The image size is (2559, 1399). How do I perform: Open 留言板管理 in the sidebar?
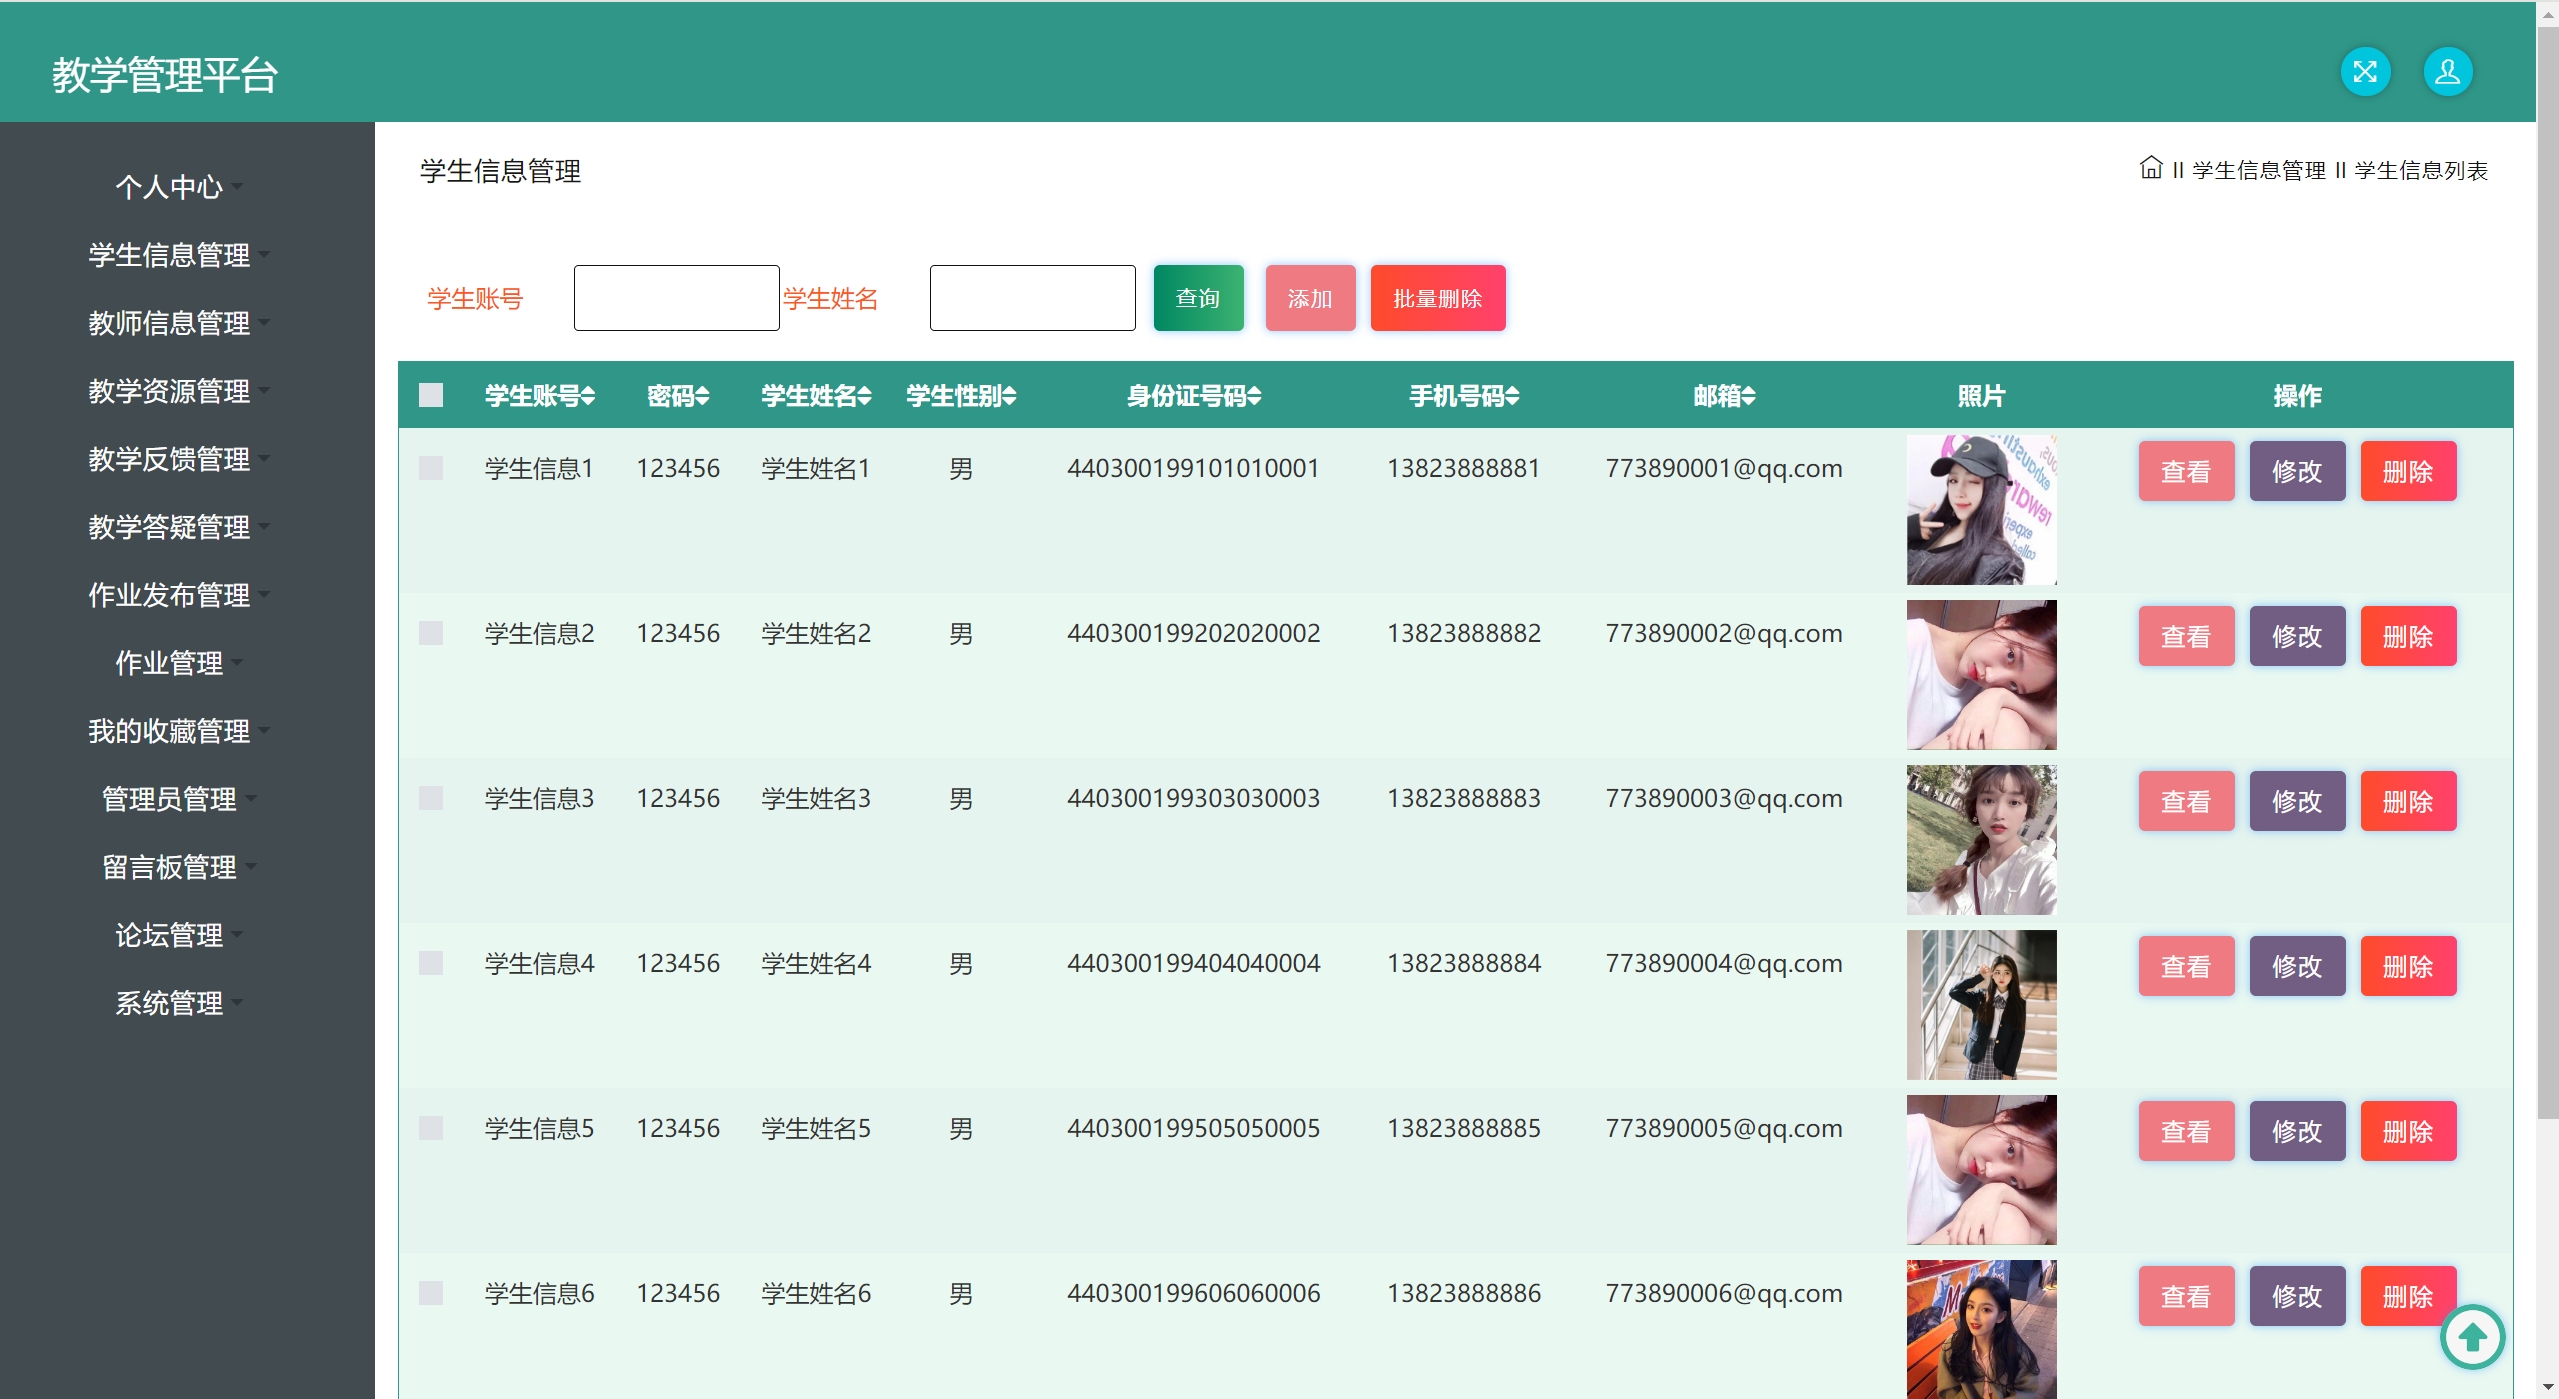[169, 867]
